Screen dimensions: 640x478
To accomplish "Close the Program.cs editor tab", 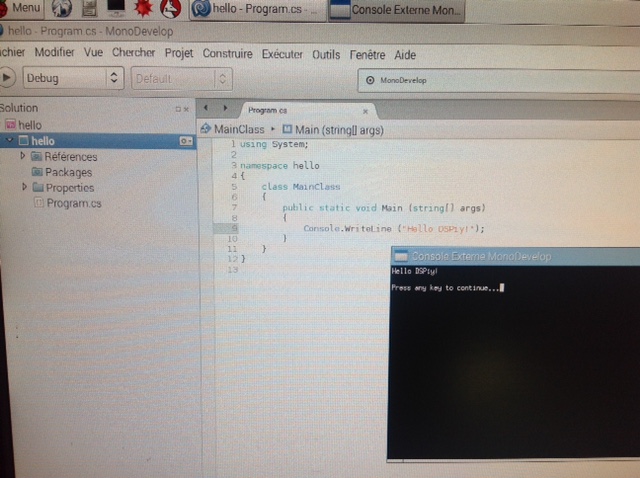I will click(x=366, y=109).
